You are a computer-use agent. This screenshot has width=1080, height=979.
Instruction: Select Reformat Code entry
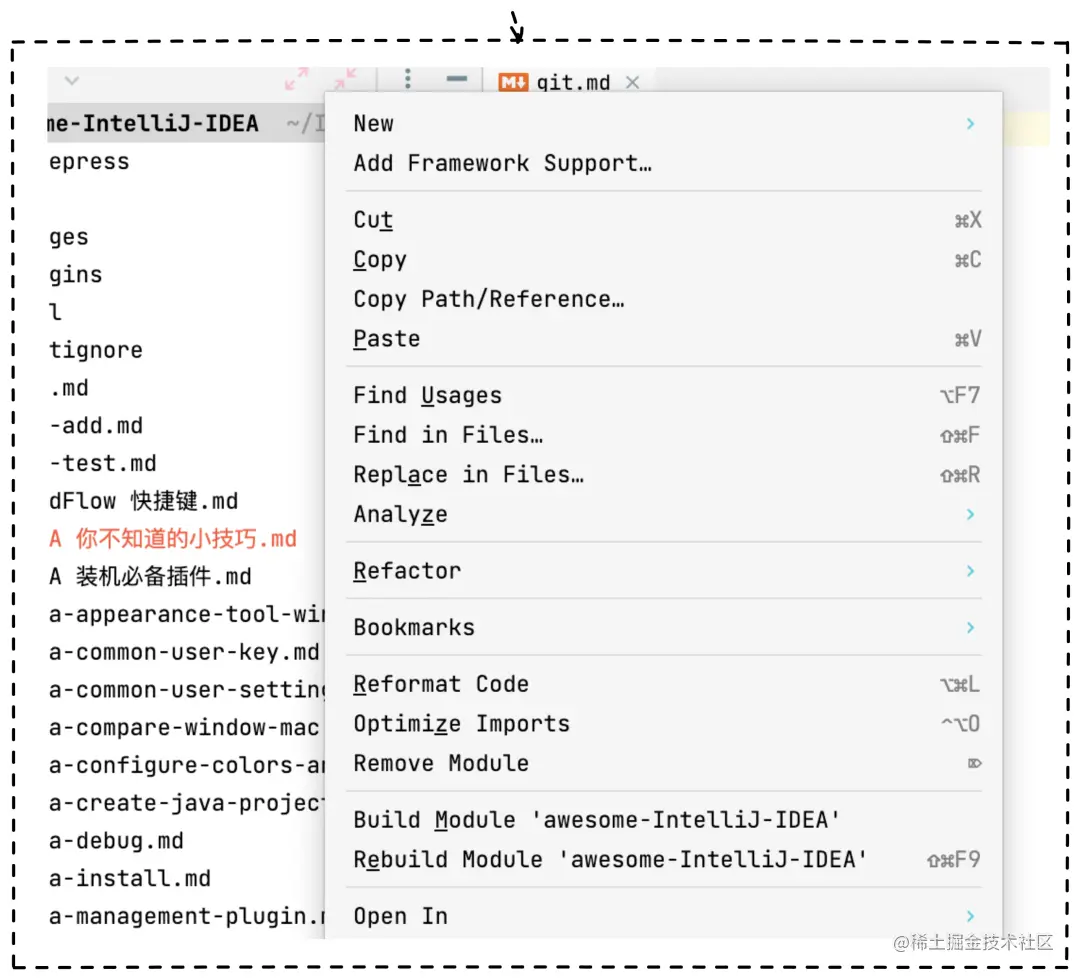(664, 684)
